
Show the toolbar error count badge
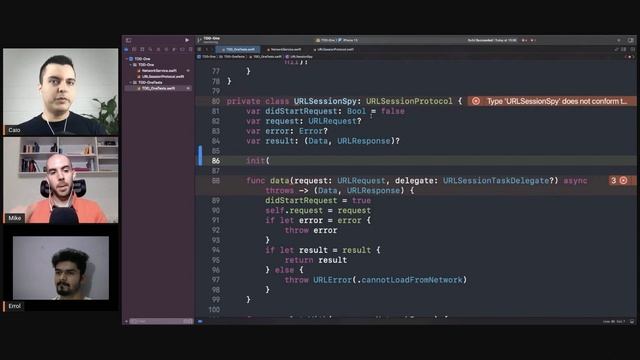(524, 40)
